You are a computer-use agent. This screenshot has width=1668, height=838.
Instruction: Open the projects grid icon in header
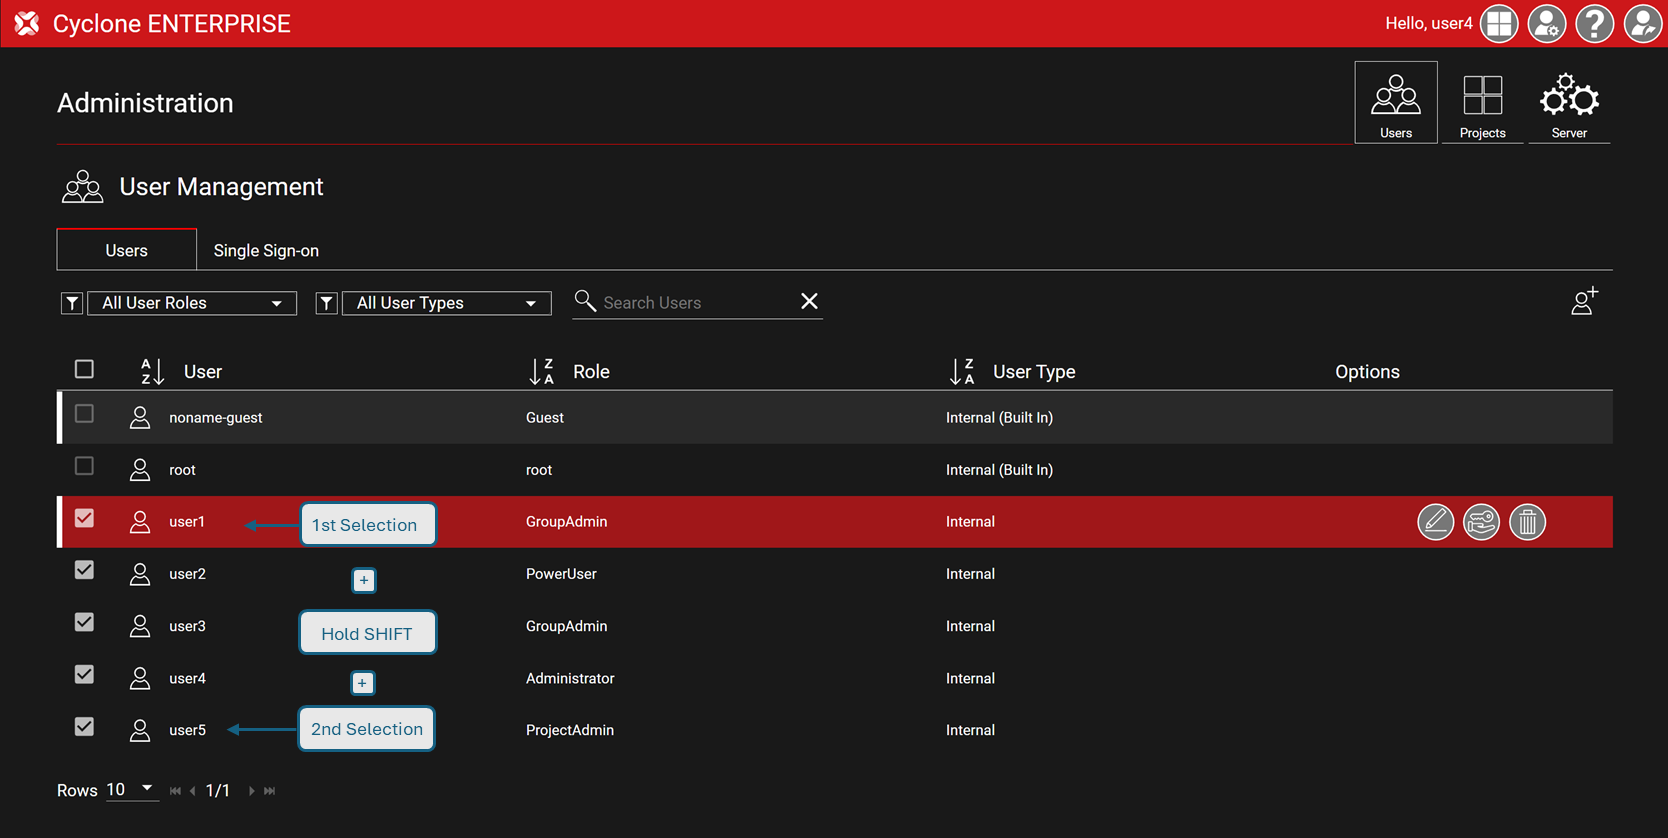1499,24
